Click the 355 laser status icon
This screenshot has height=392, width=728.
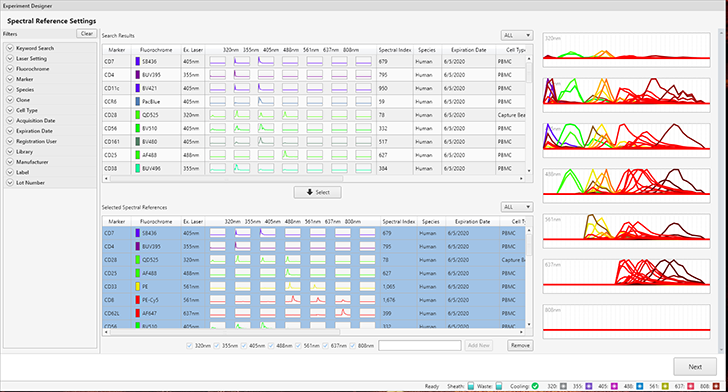pyautogui.click(x=589, y=386)
